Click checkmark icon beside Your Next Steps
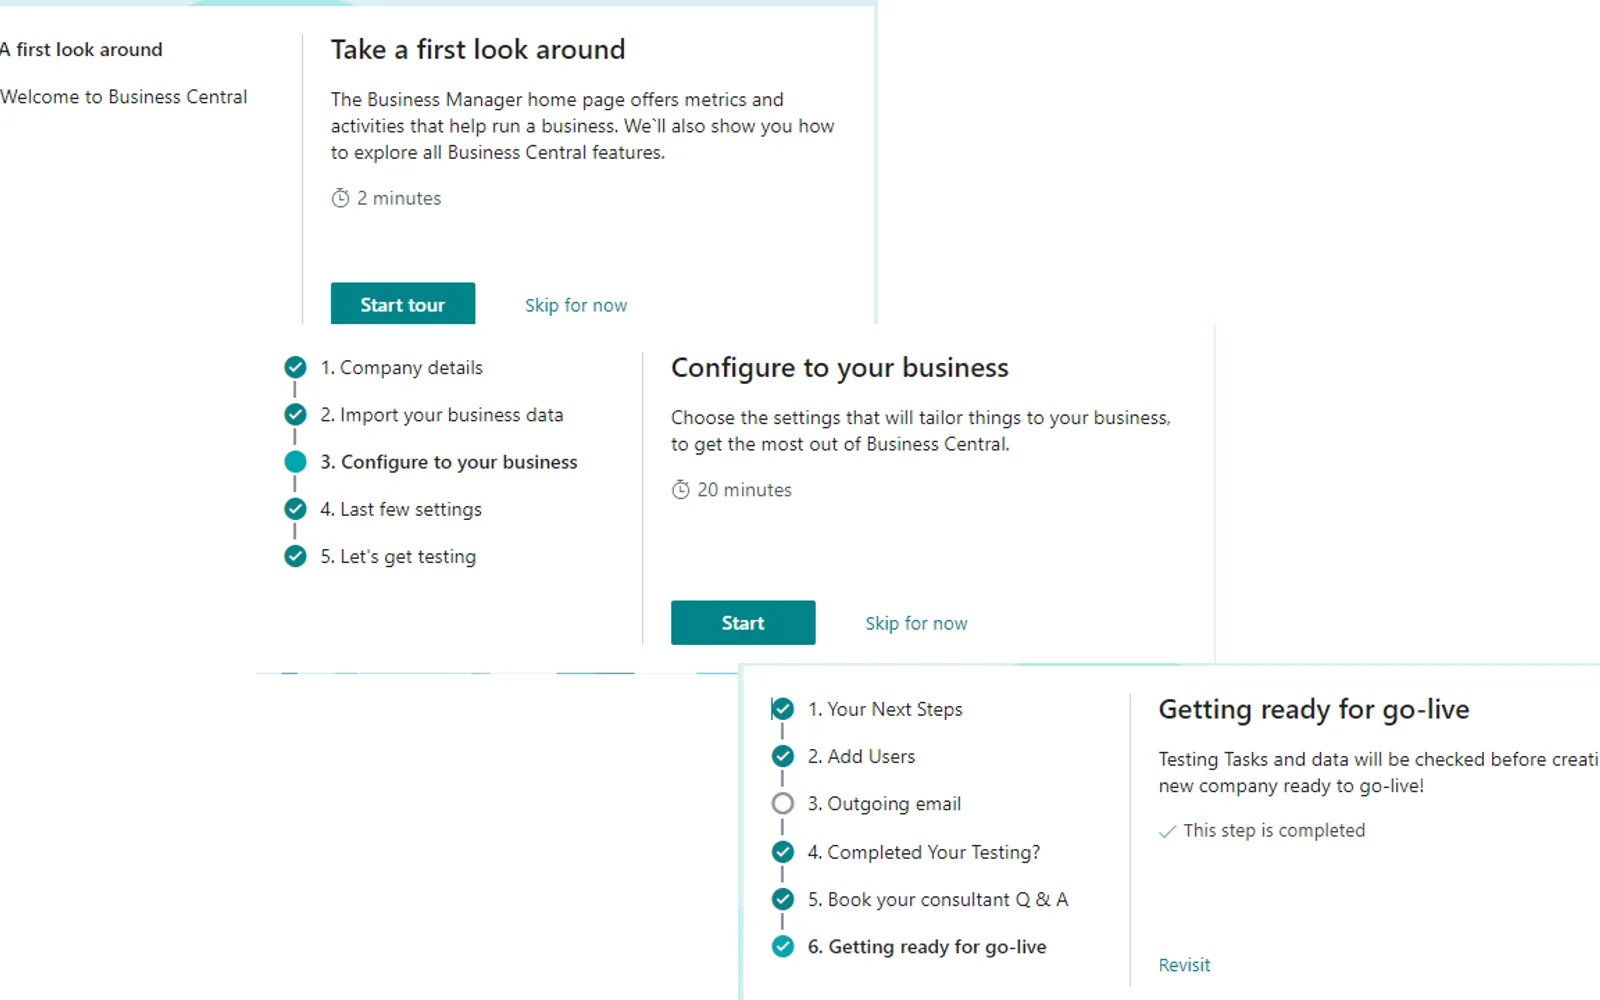The height and width of the screenshot is (1000, 1600). click(x=783, y=709)
